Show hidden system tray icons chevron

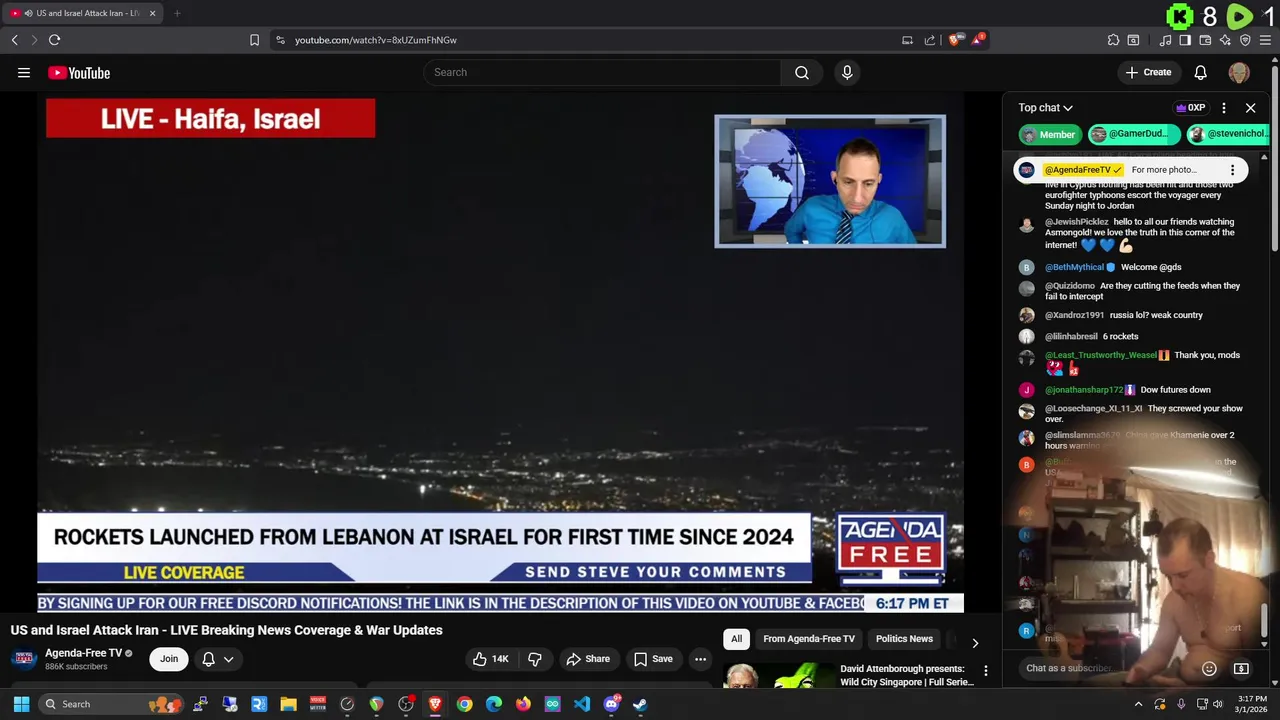click(1138, 704)
